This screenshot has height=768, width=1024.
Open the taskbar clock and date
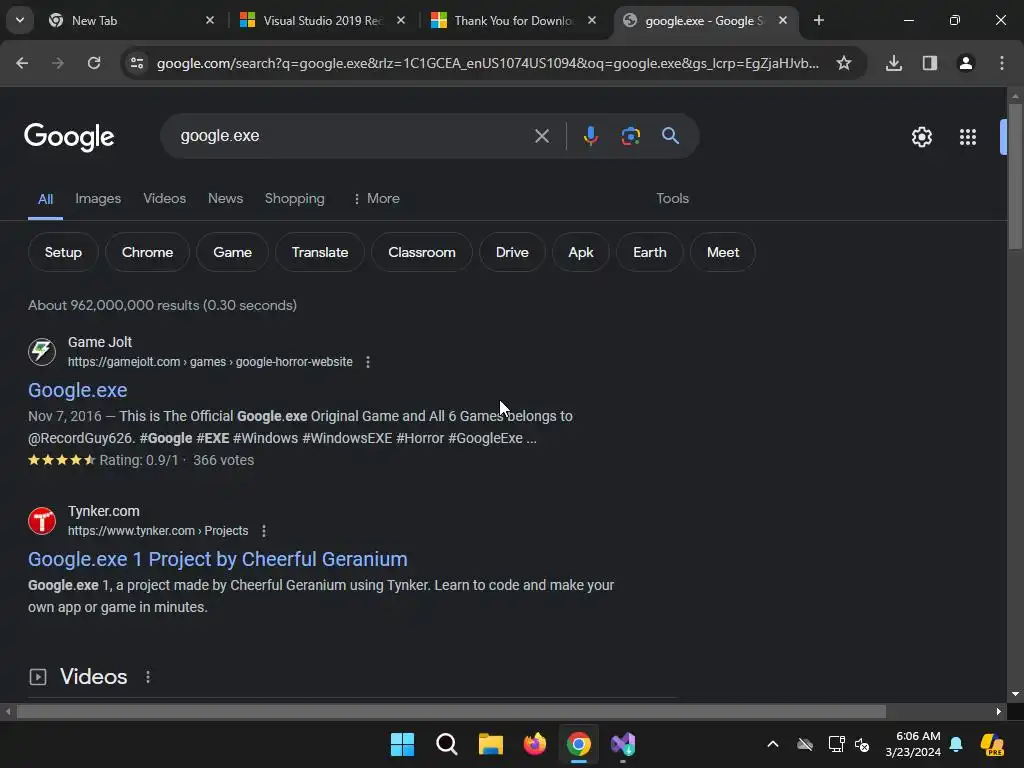[913, 744]
